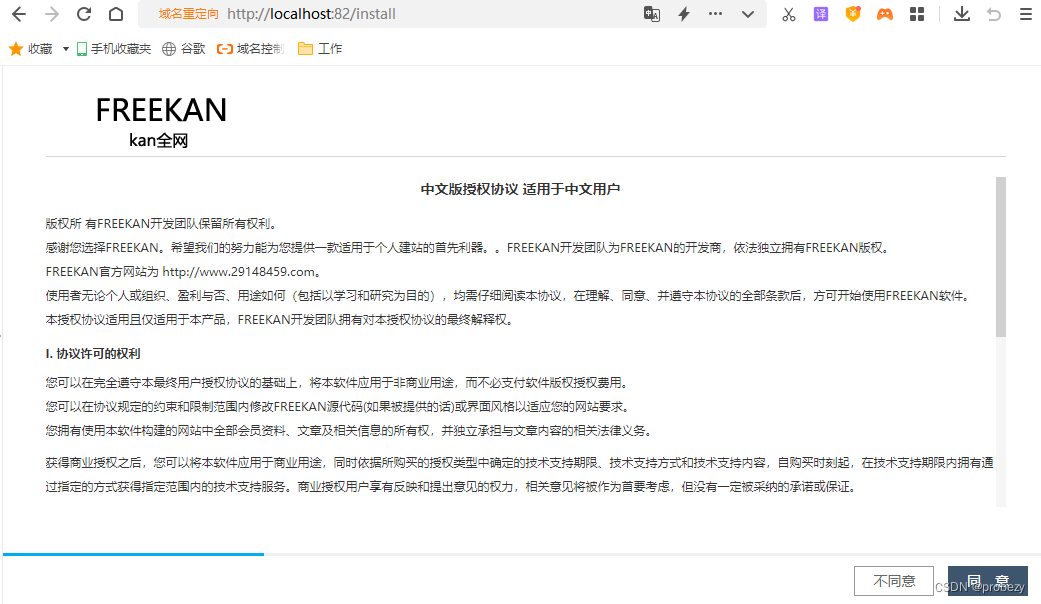Open the four-squares extensions grid icon
Image resolution: width=1041 pixels, height=604 pixels.
point(917,14)
